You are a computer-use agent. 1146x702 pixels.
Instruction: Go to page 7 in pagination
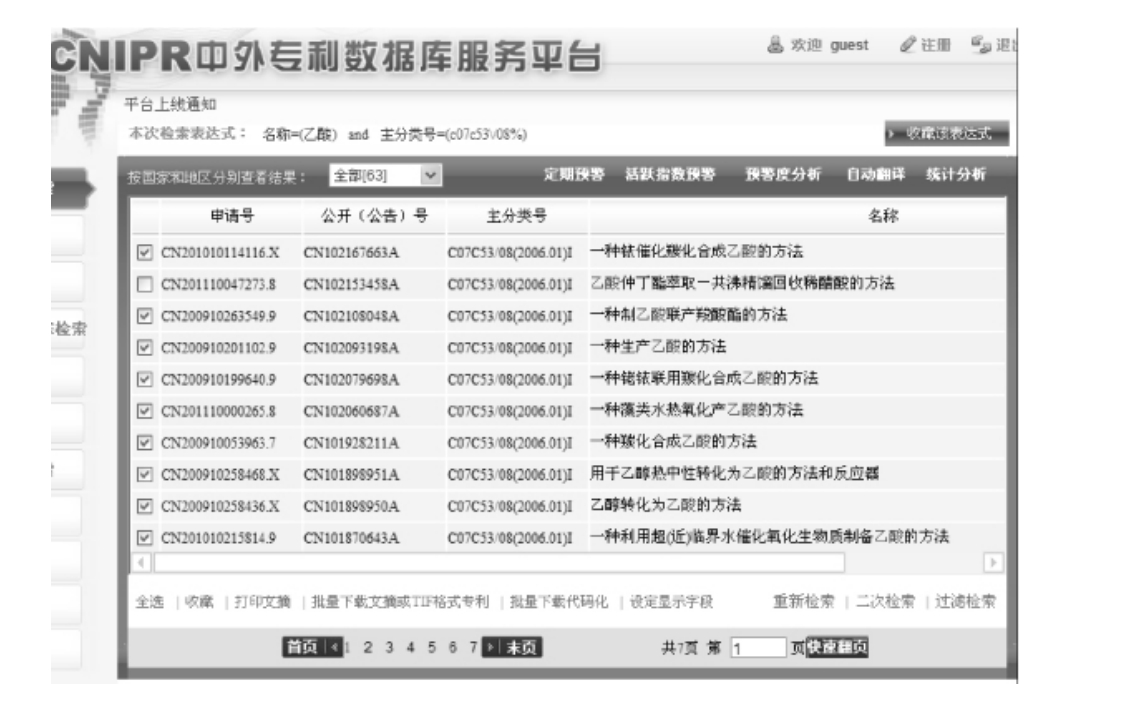tap(474, 647)
